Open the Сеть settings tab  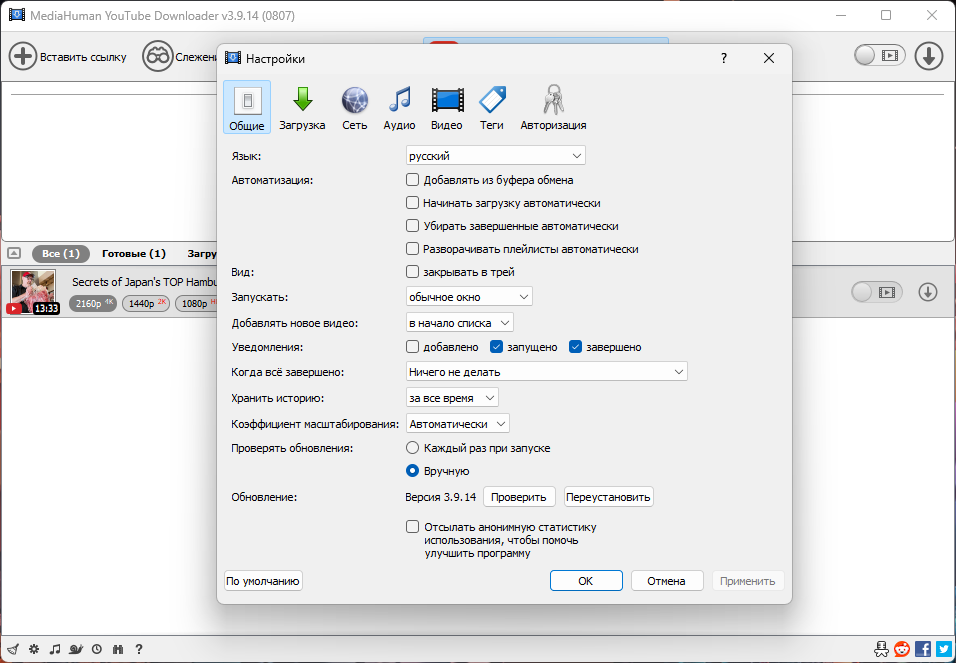[355, 107]
